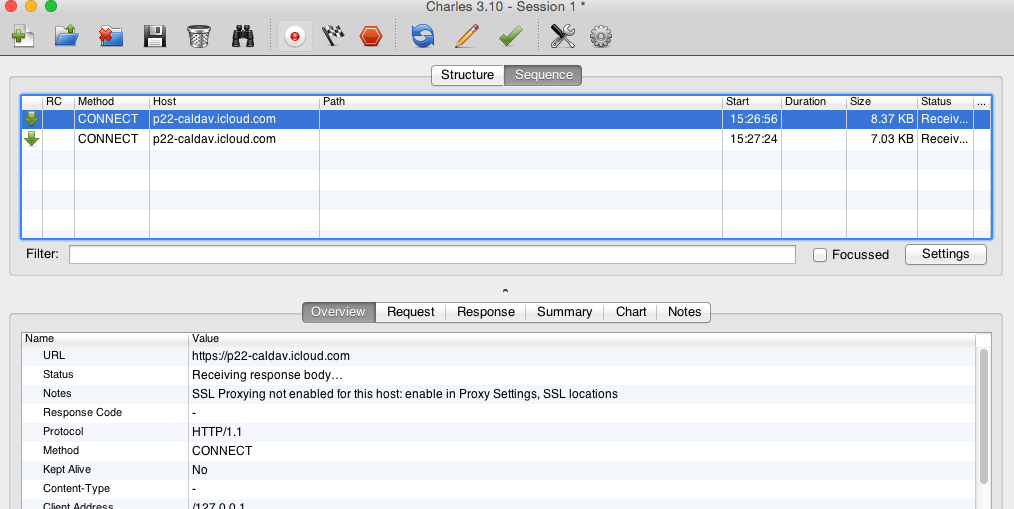The width and height of the screenshot is (1014, 509).
Task: Zoom window with green button
Action: (x=51, y=6)
